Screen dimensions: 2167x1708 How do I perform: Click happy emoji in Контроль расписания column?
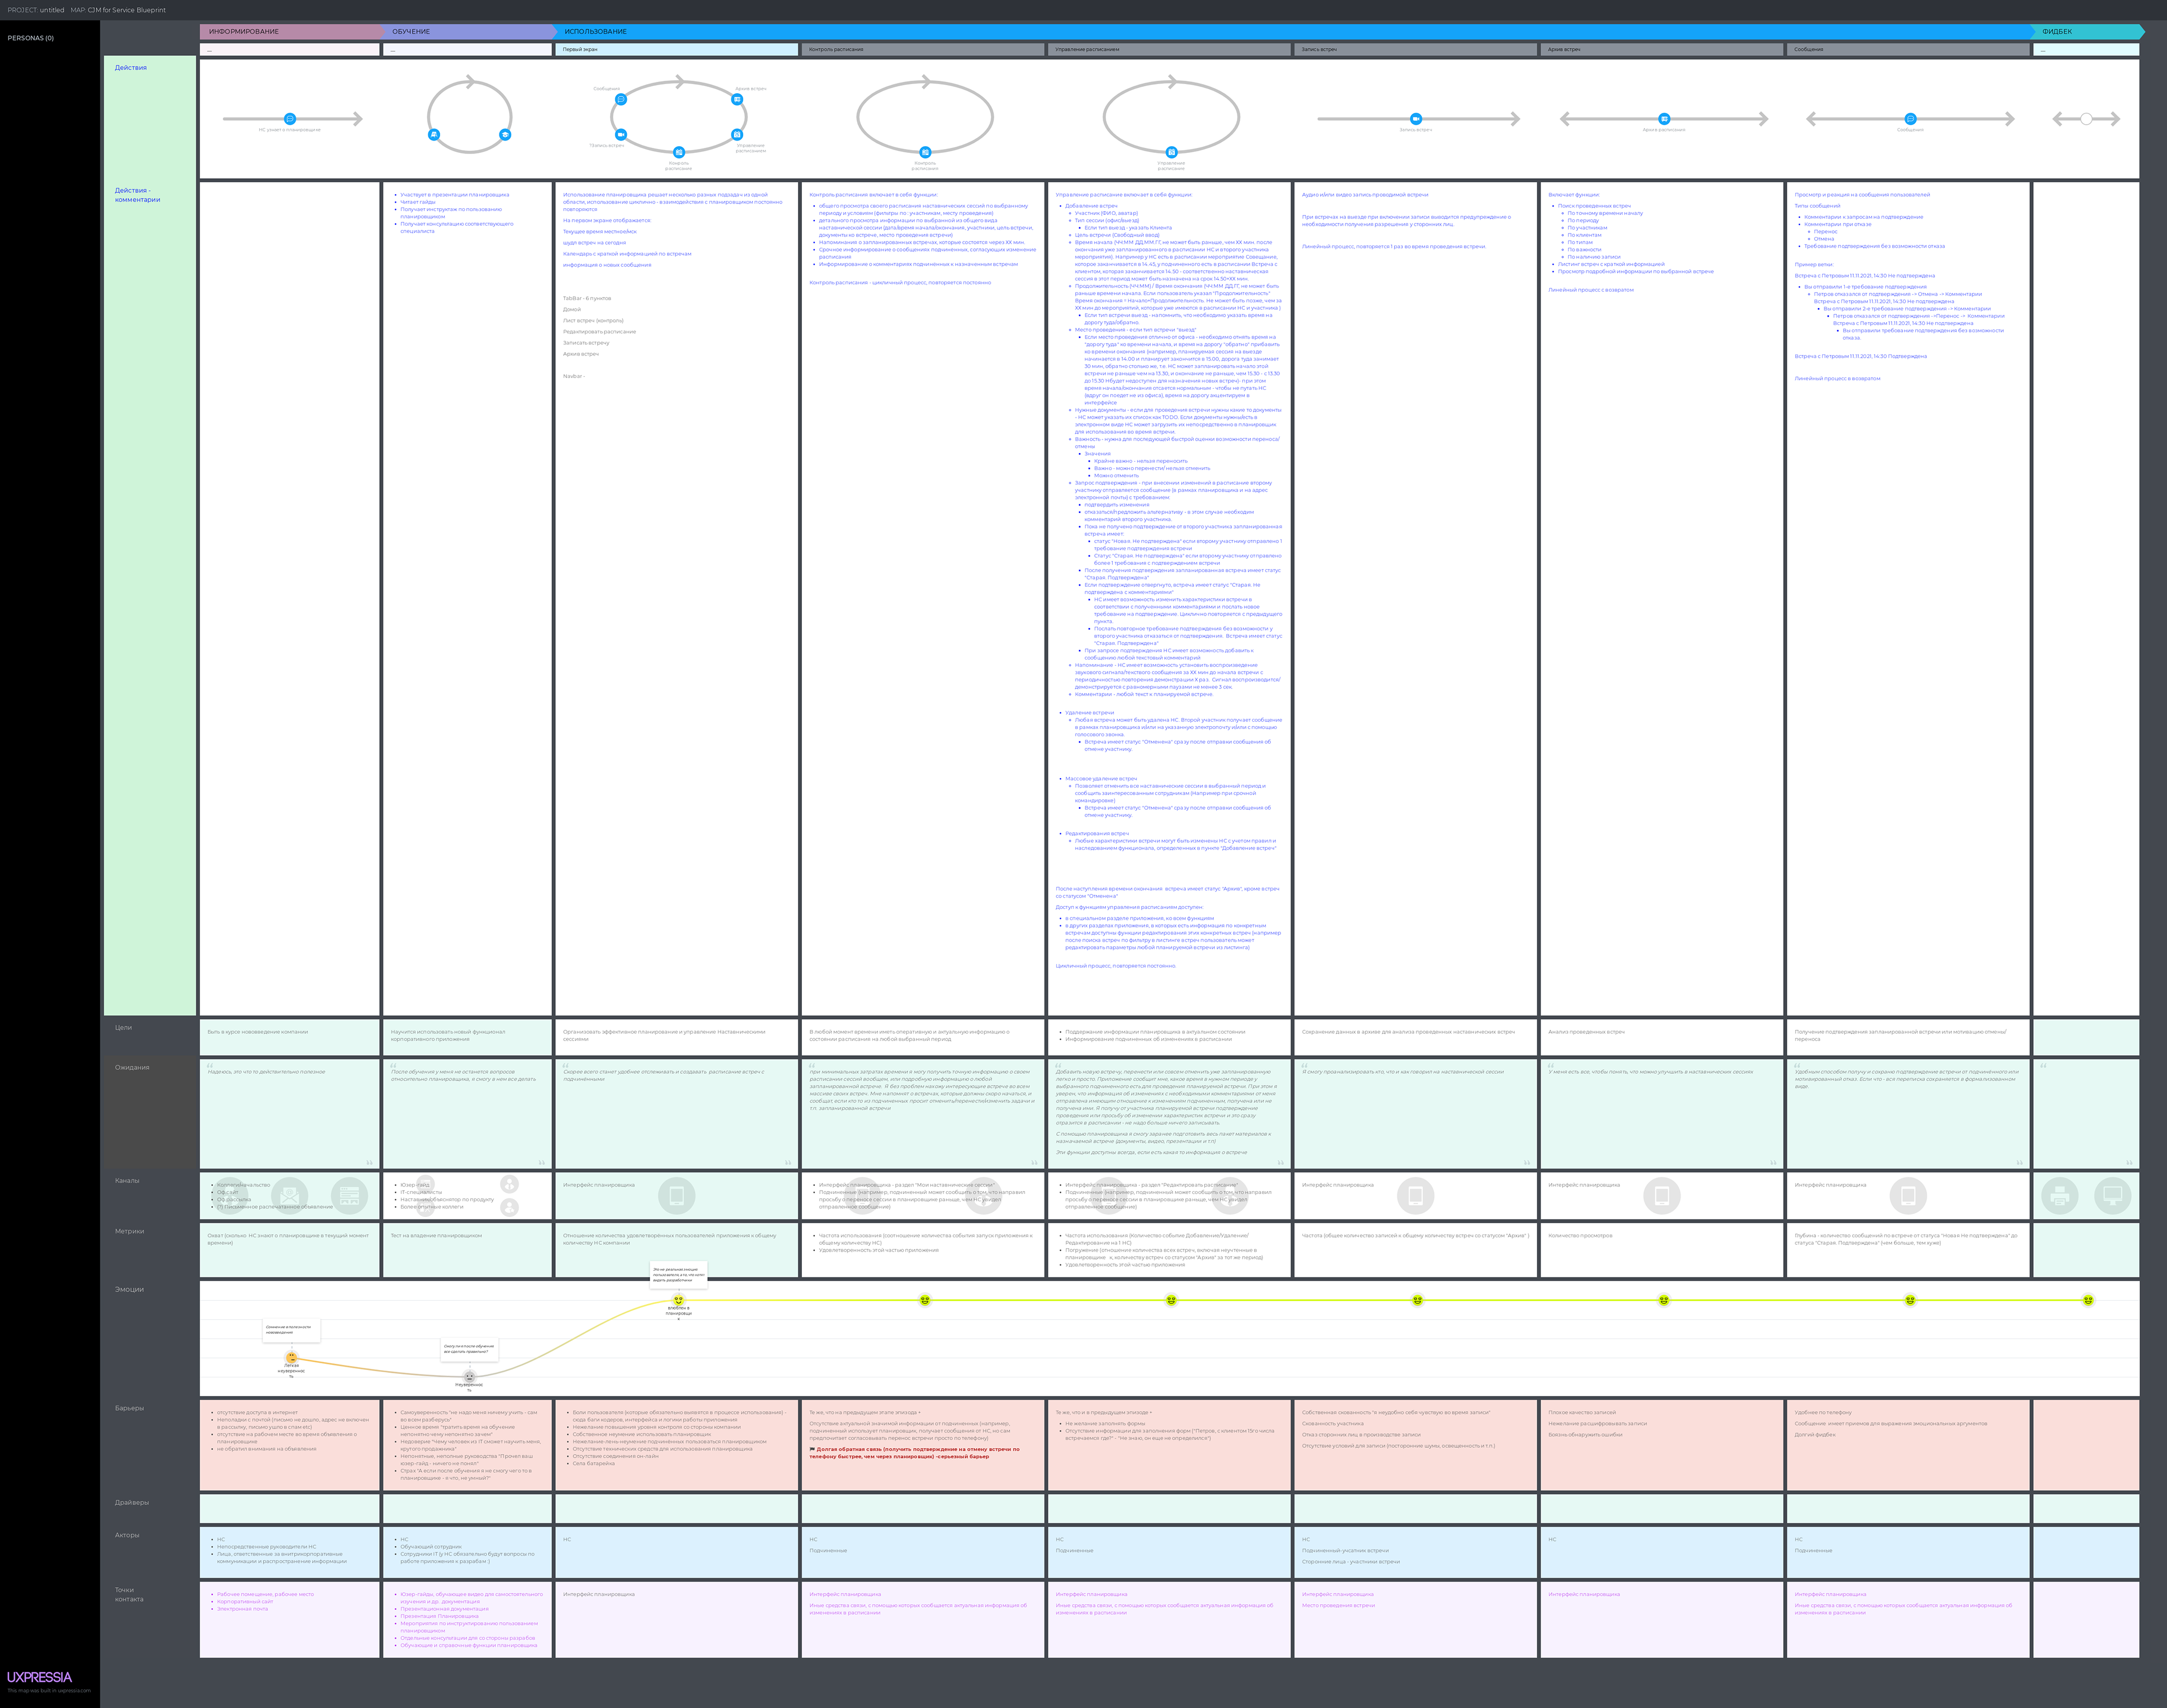[x=925, y=1300]
